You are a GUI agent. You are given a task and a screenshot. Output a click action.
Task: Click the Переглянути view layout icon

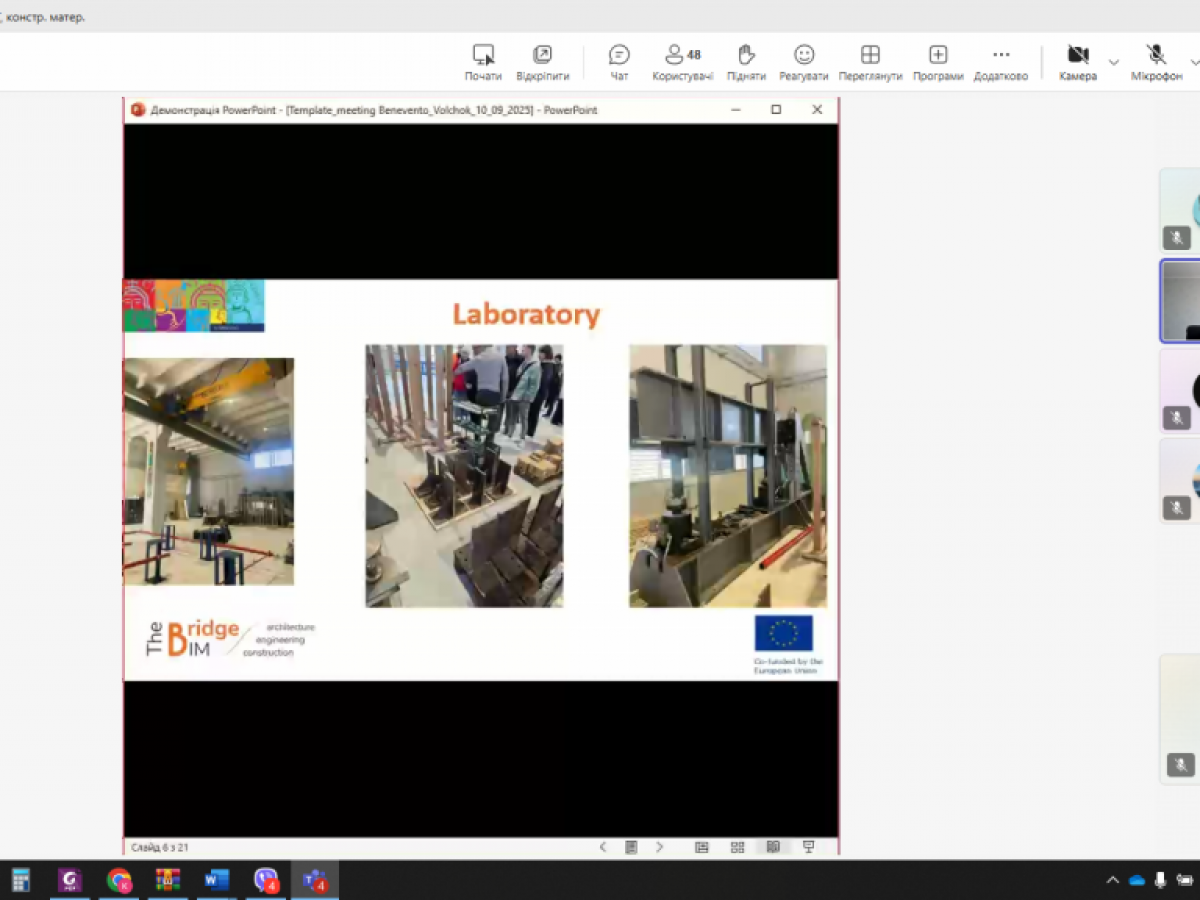870,62
